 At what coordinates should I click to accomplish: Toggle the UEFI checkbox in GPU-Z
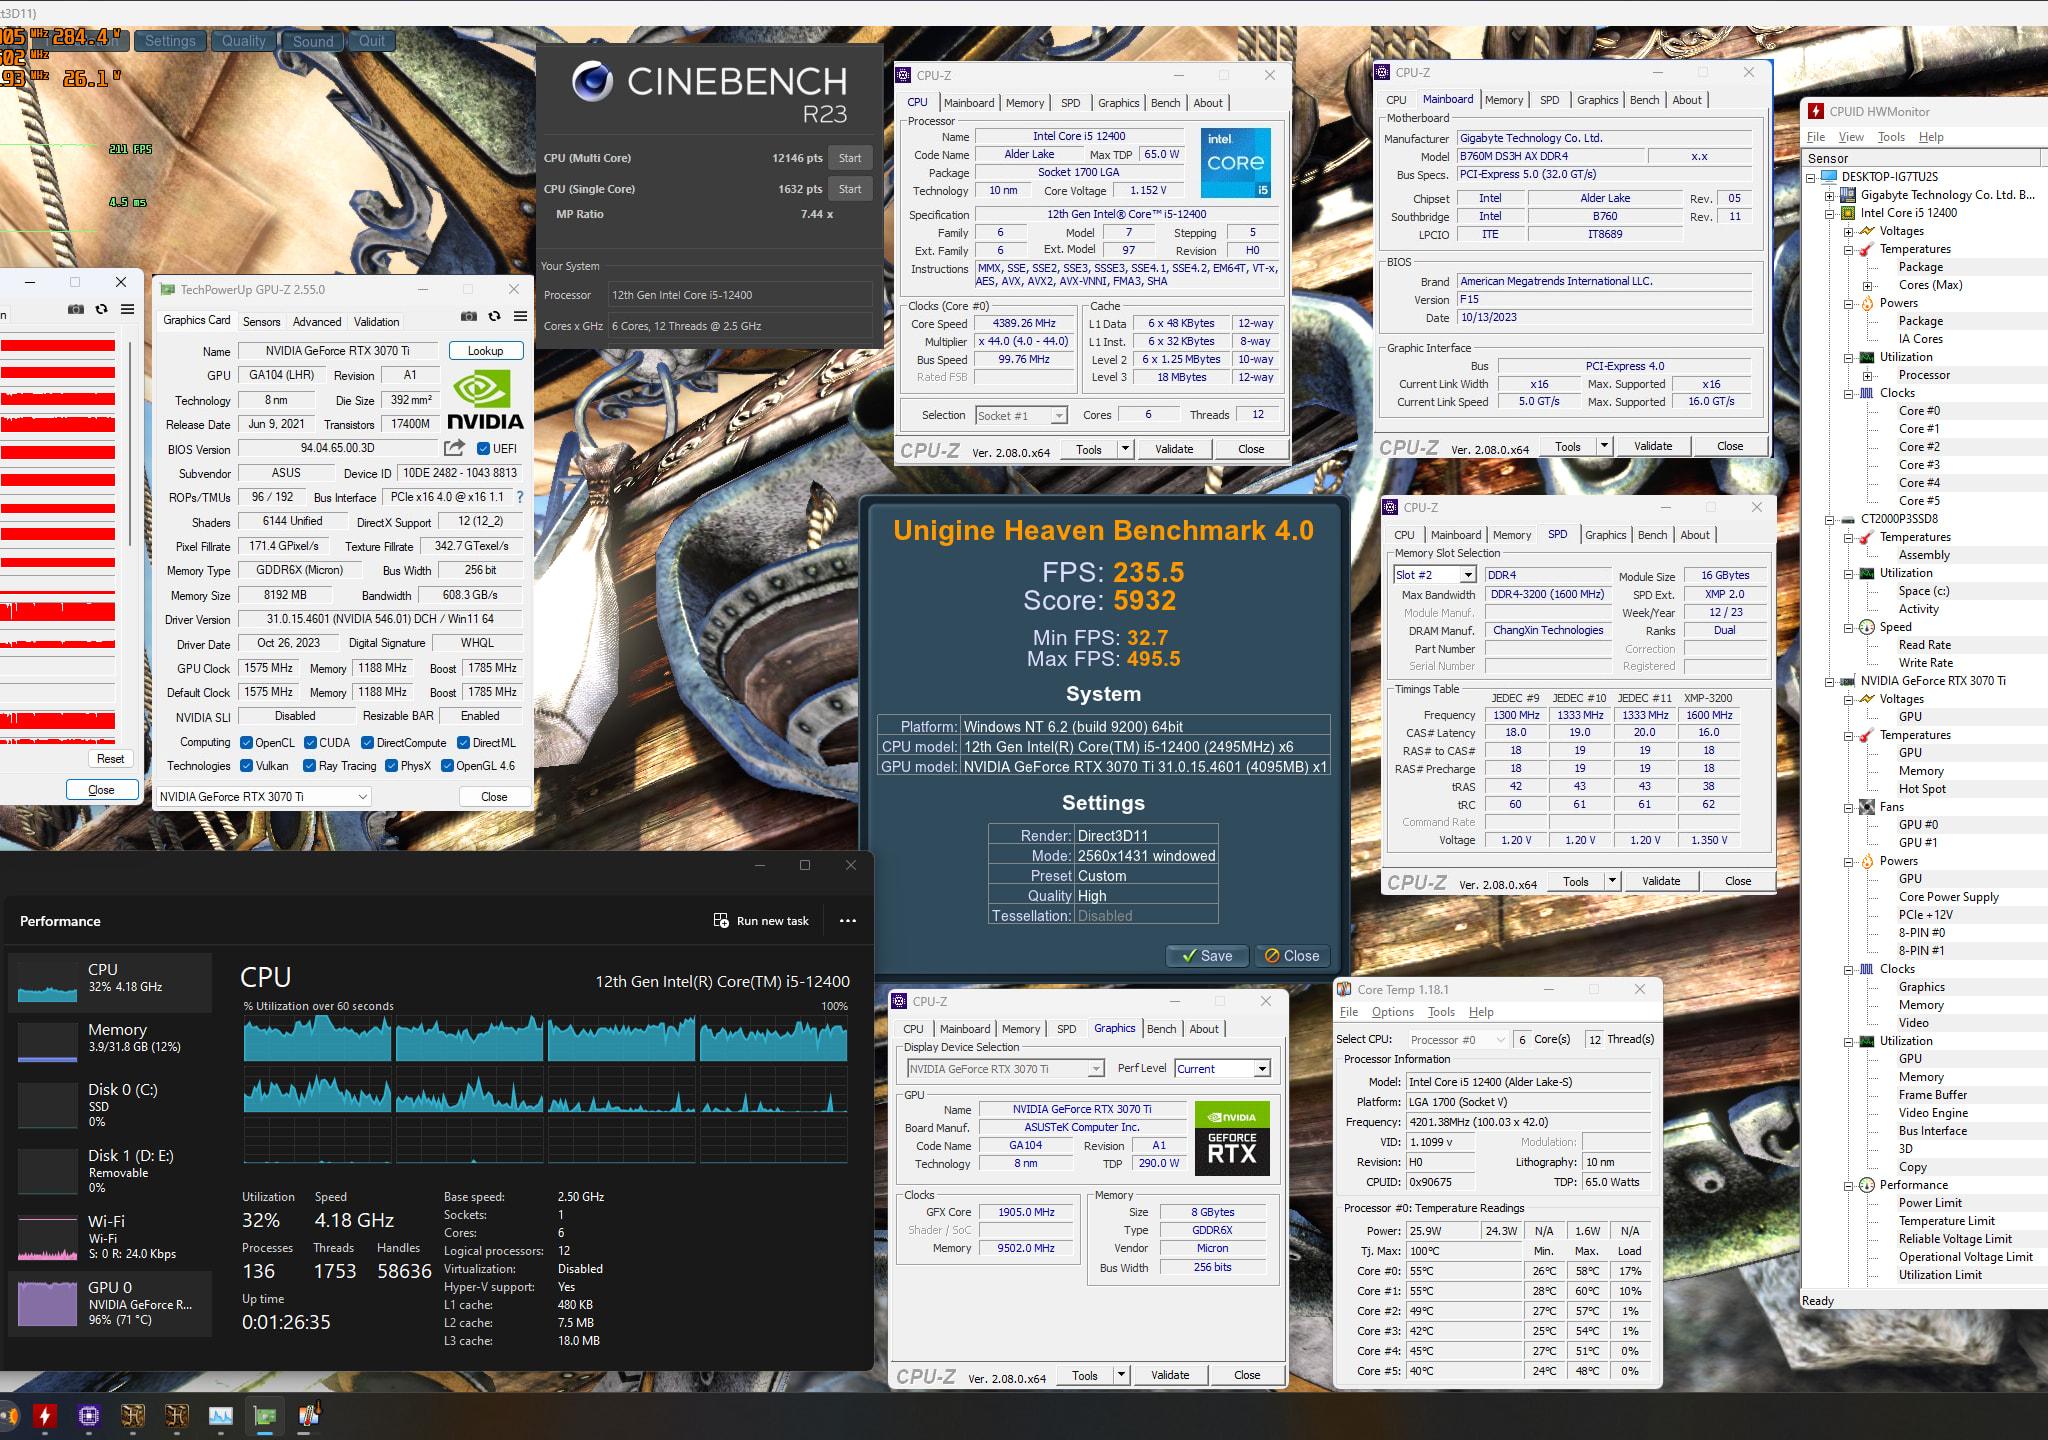point(484,448)
